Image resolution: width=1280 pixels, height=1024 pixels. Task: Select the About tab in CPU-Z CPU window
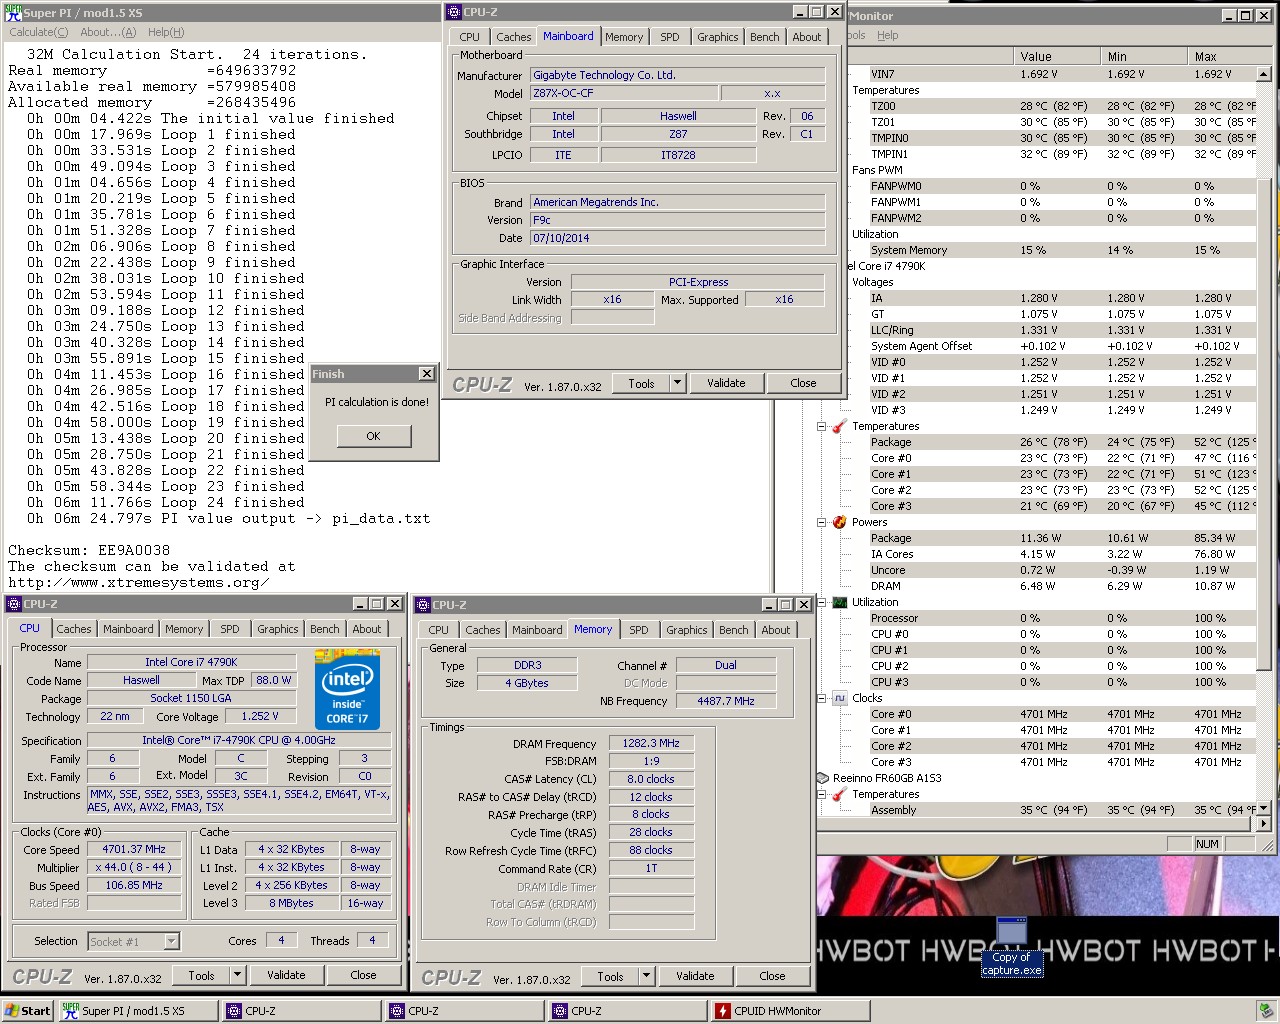367,629
